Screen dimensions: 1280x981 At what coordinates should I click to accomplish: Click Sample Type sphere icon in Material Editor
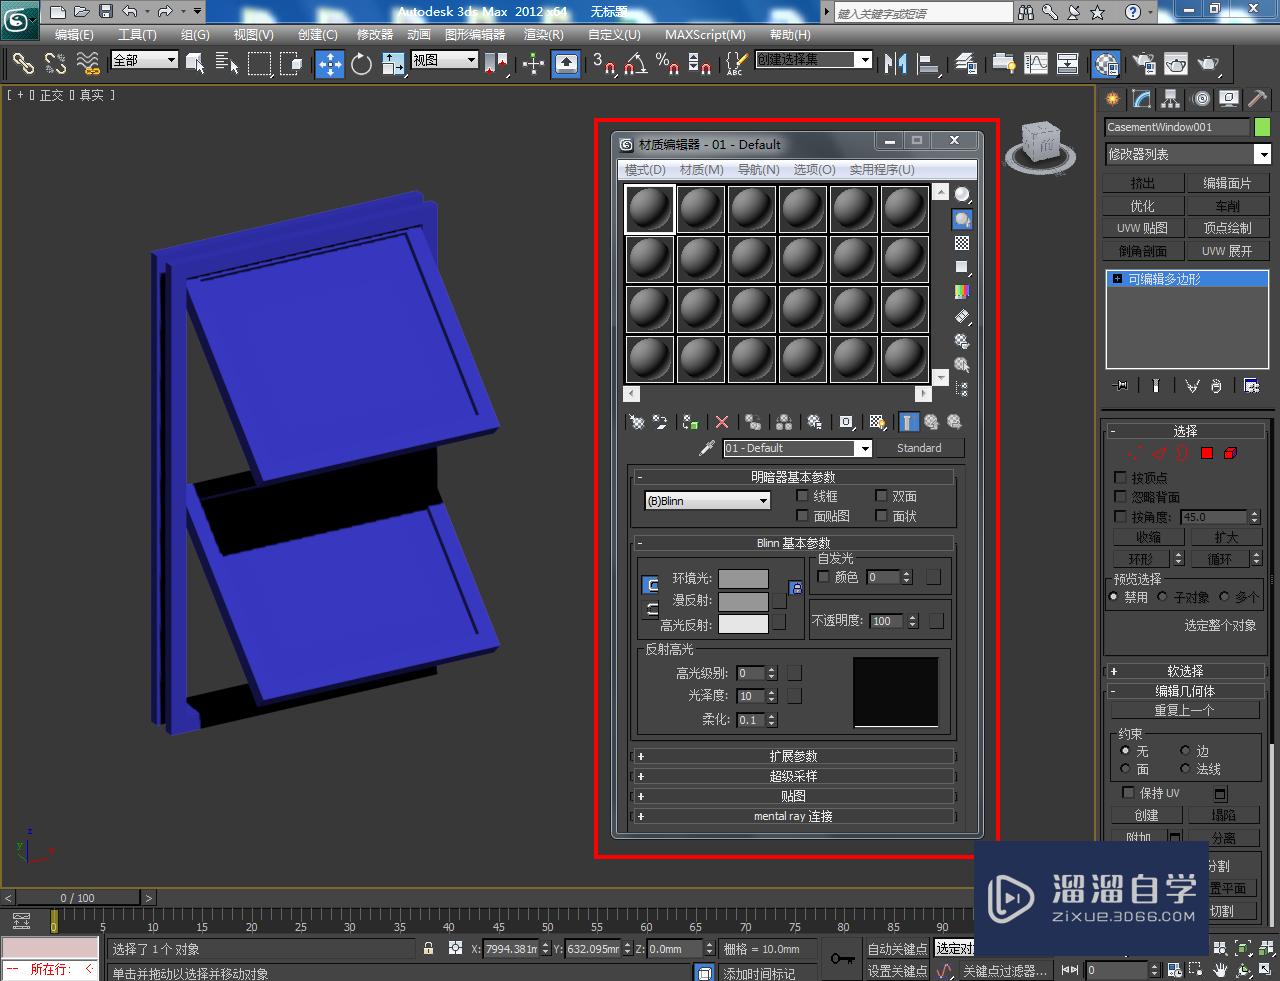click(962, 195)
